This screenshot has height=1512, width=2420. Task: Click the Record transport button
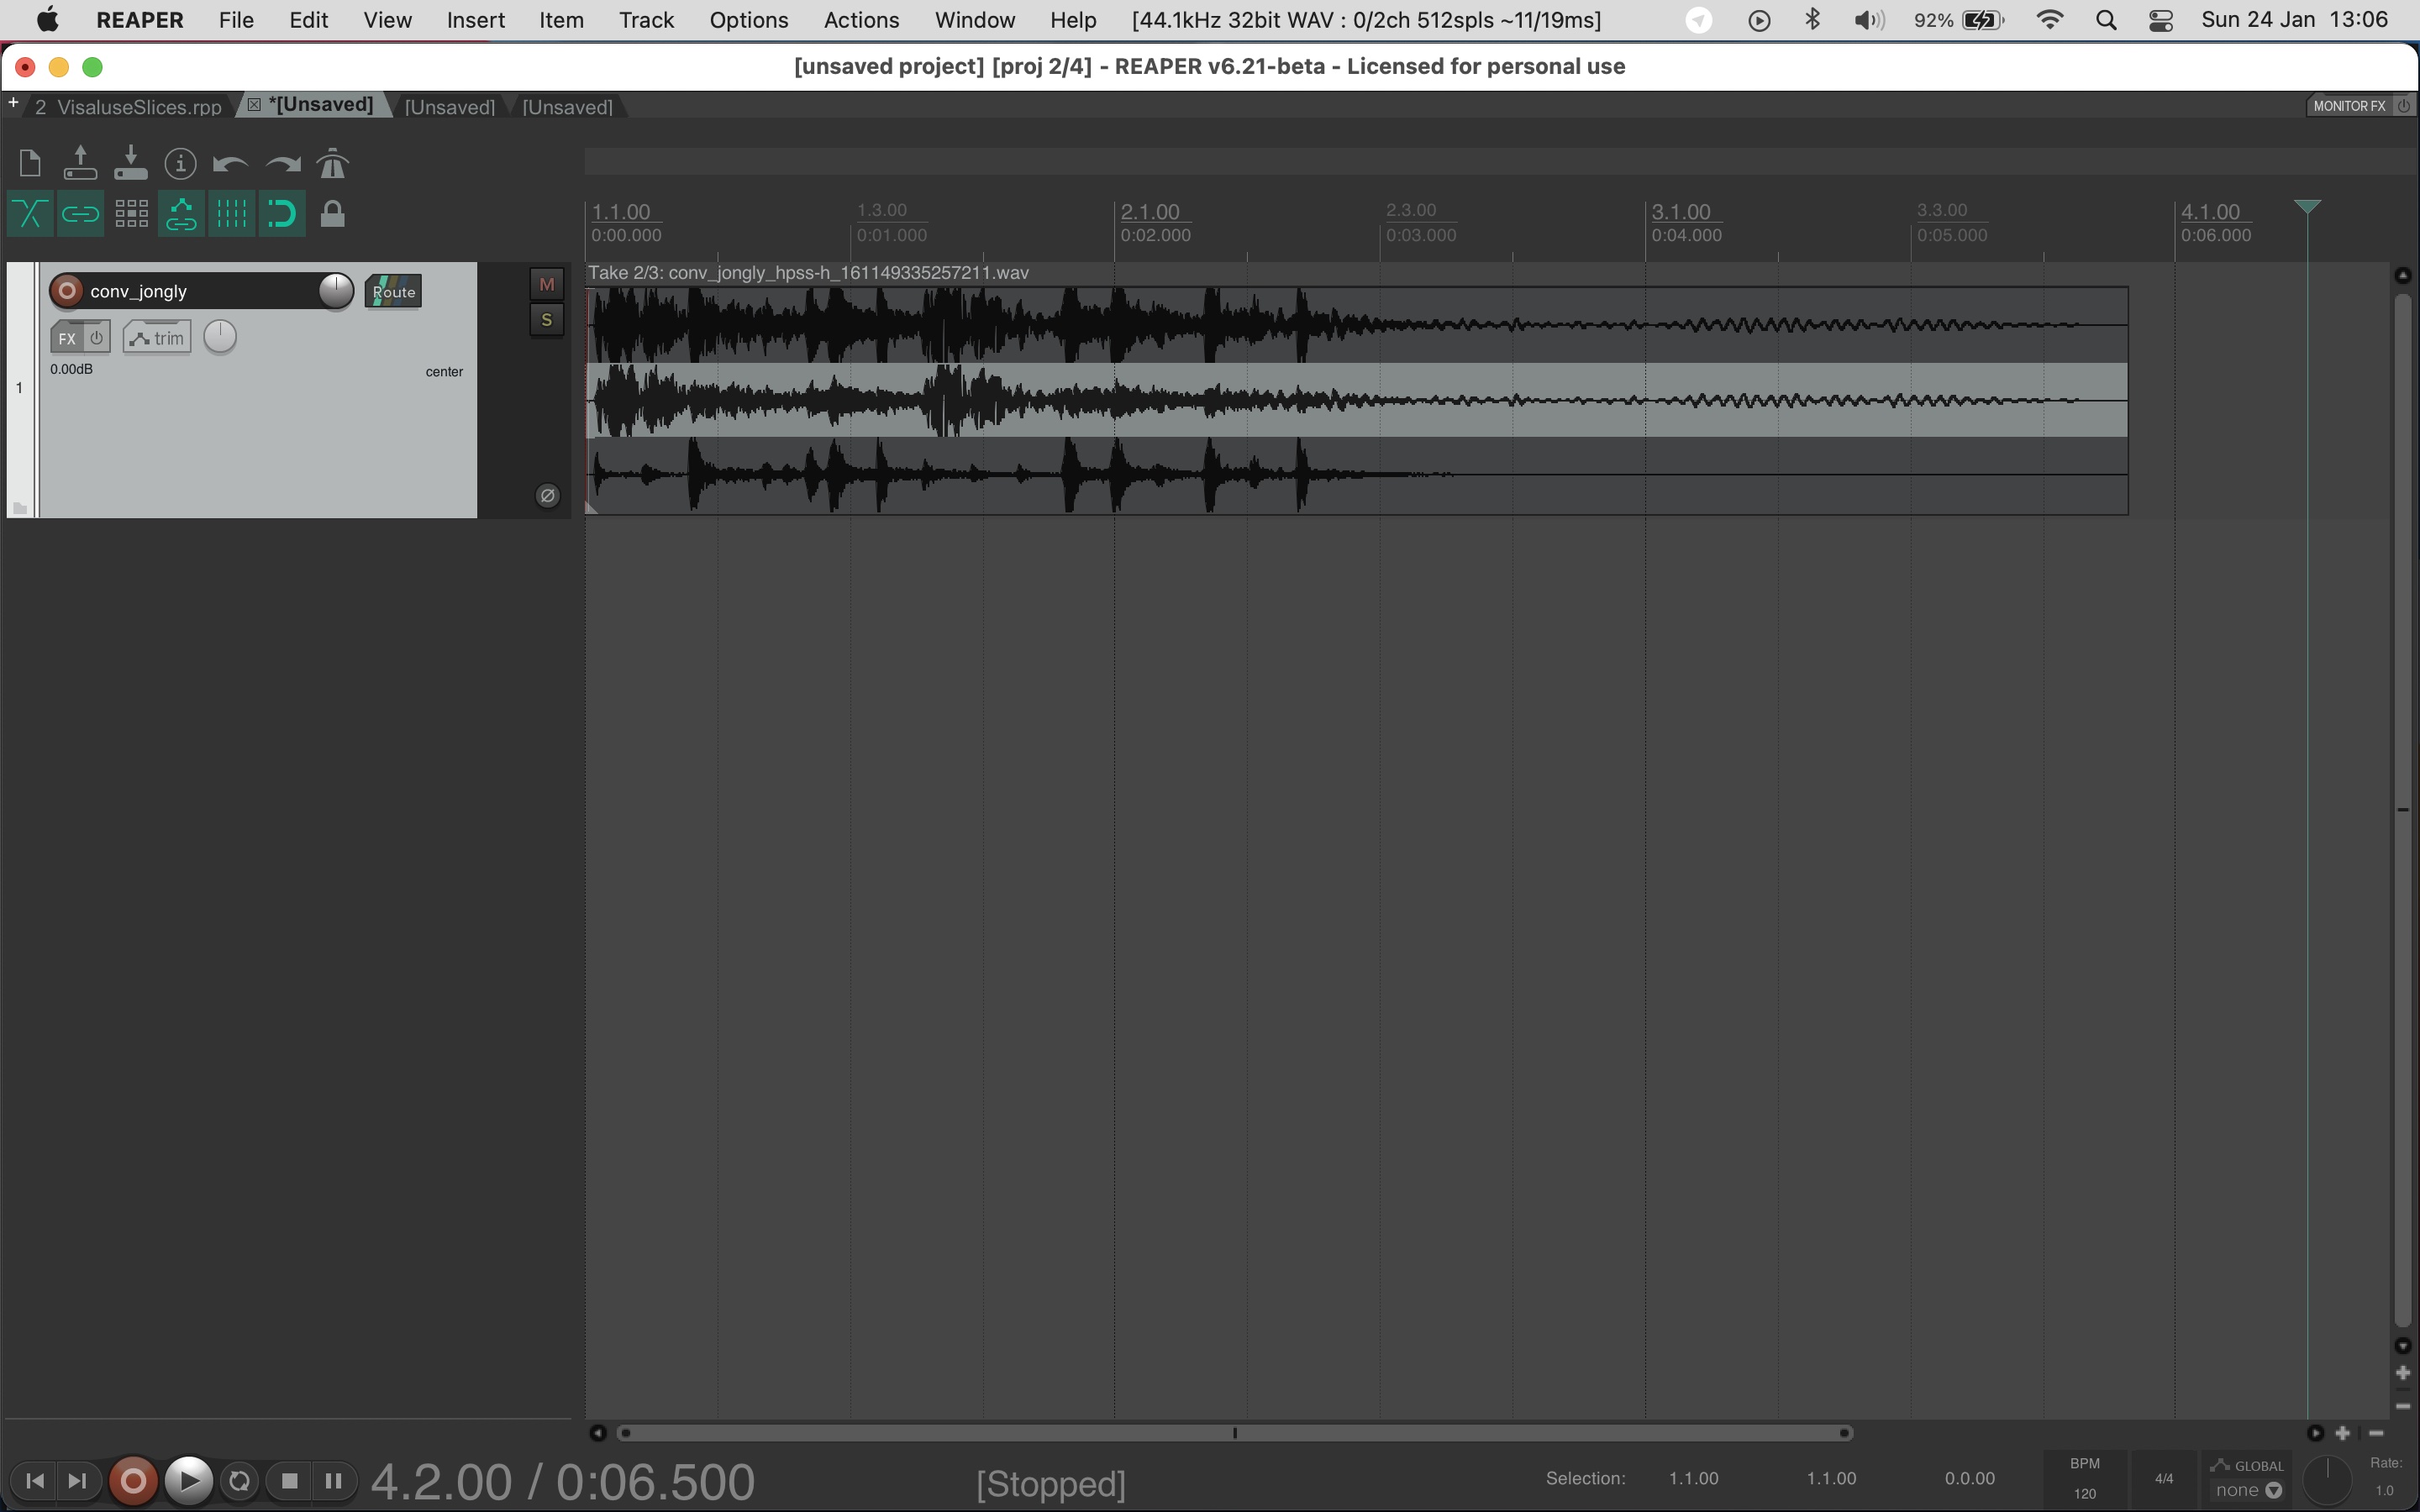133,1481
